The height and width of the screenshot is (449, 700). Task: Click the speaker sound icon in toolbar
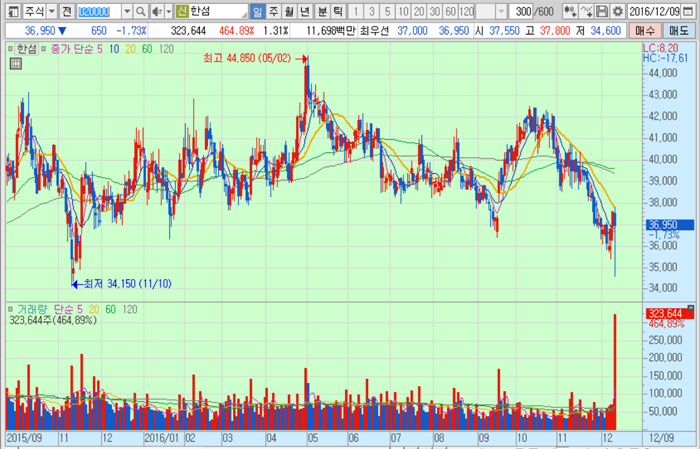pos(156,10)
